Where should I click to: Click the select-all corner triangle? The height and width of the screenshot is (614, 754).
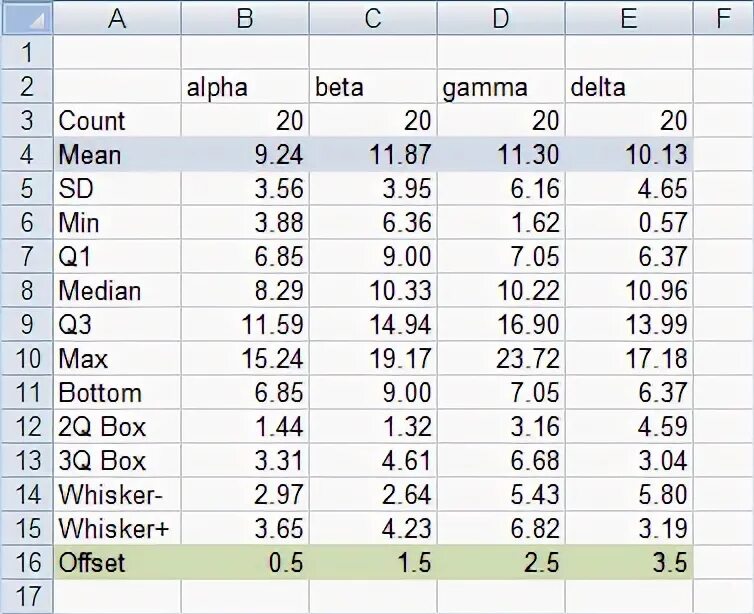coord(26,18)
